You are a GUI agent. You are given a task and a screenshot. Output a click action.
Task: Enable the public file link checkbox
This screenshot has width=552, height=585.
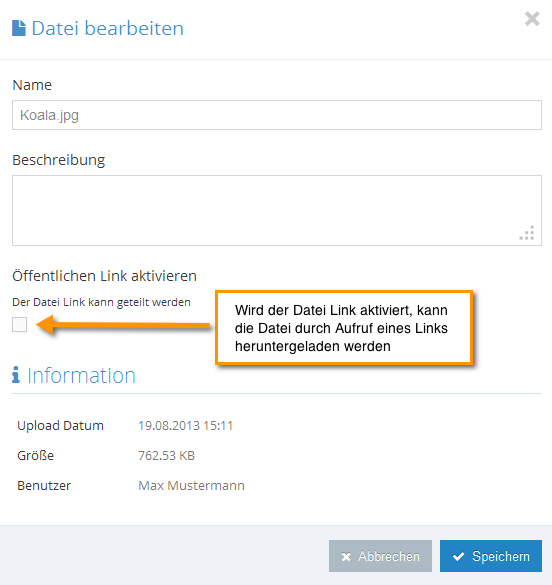tap(19, 324)
